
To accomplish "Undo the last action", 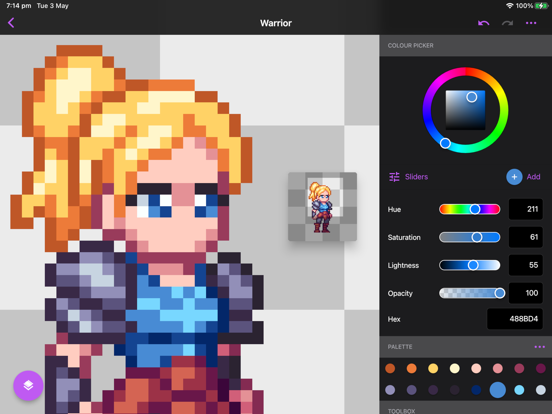I will click(x=483, y=23).
